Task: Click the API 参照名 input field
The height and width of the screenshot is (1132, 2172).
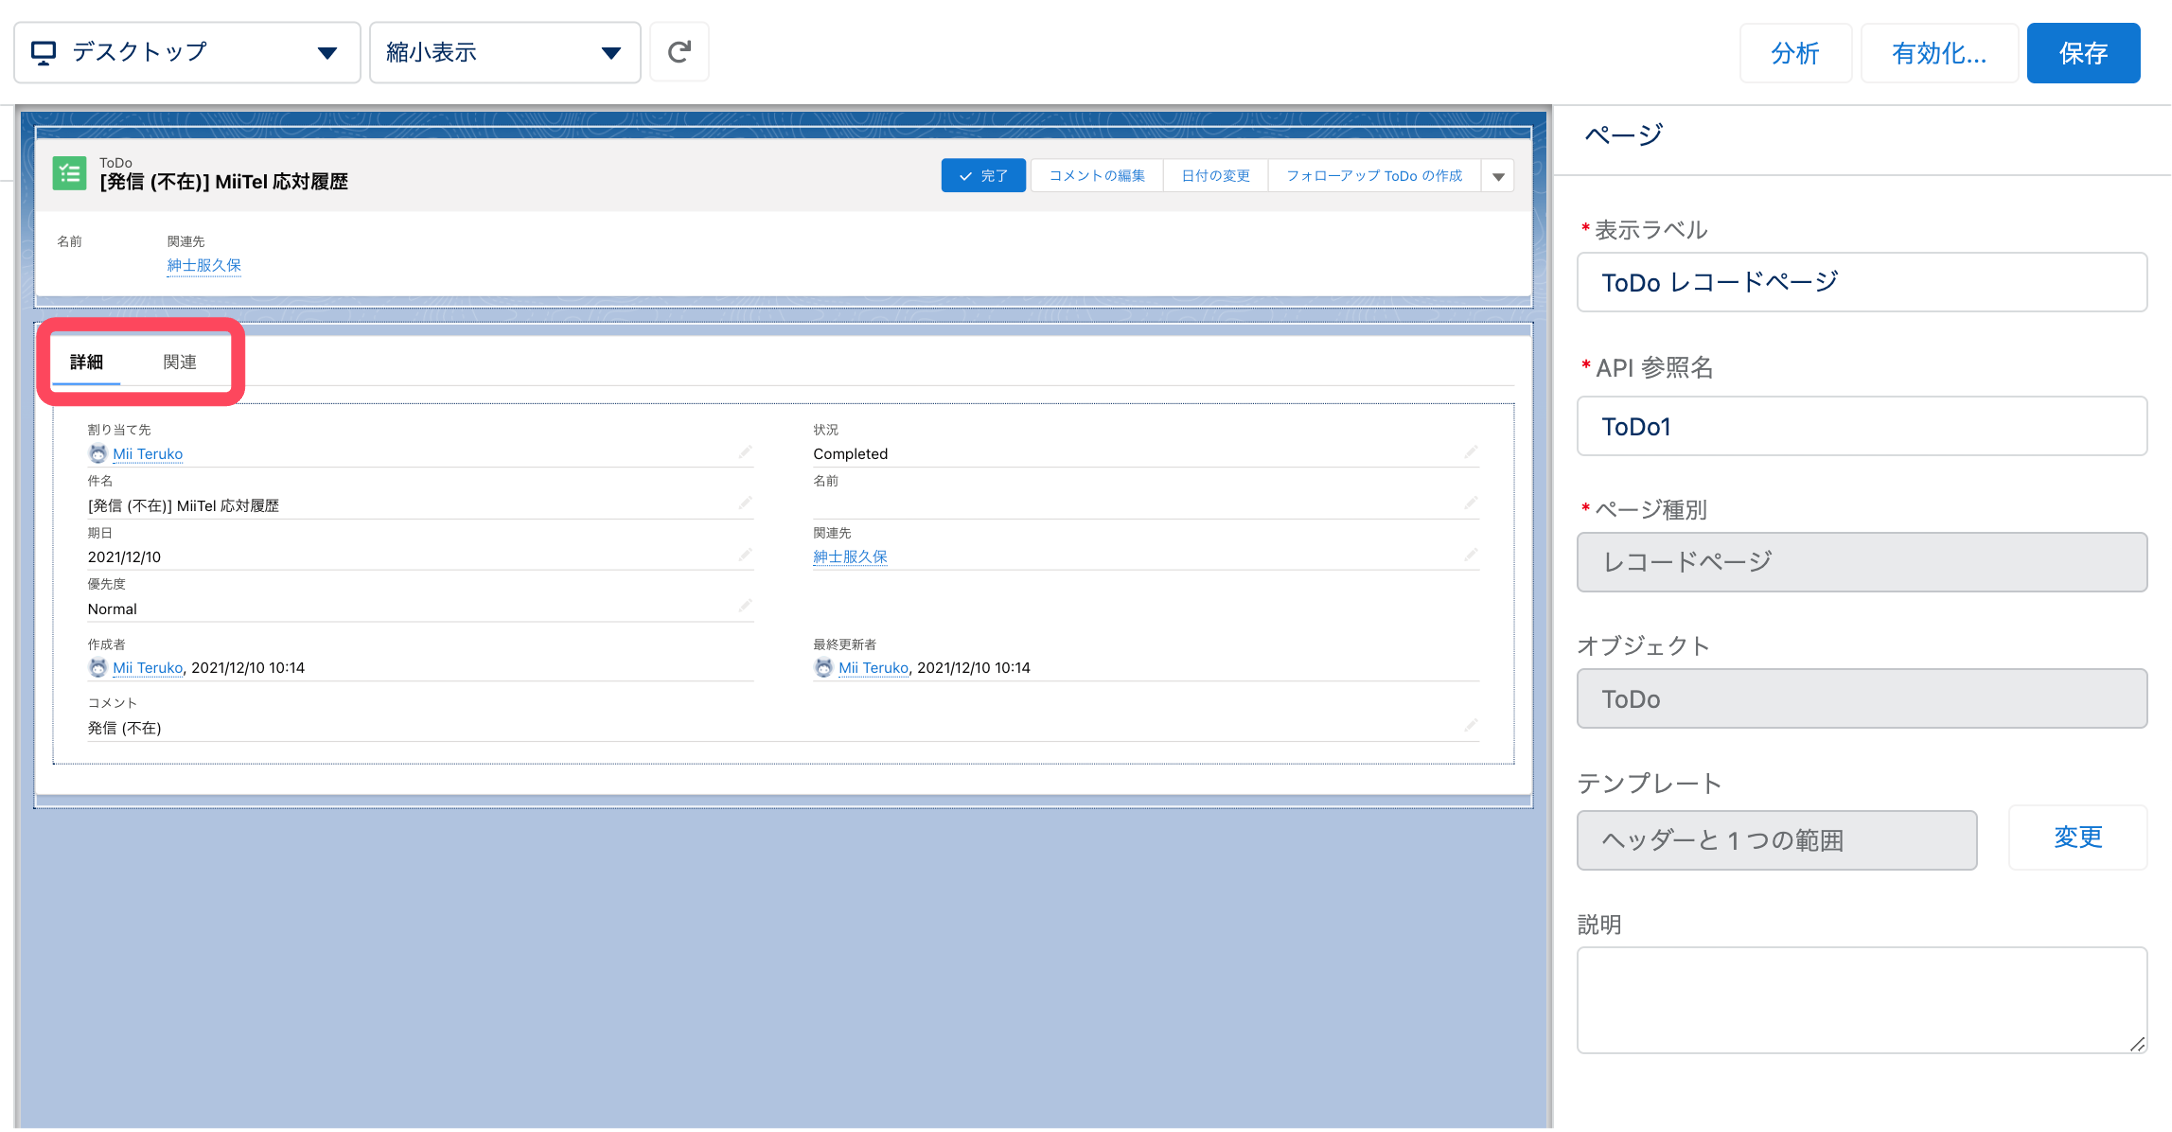Action: point(1861,426)
